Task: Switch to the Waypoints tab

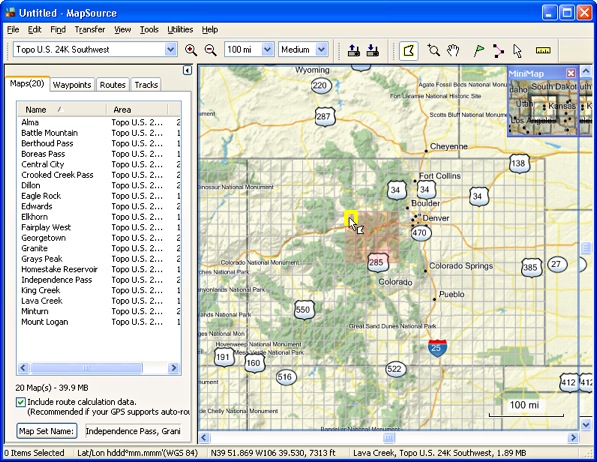Action: (72, 85)
